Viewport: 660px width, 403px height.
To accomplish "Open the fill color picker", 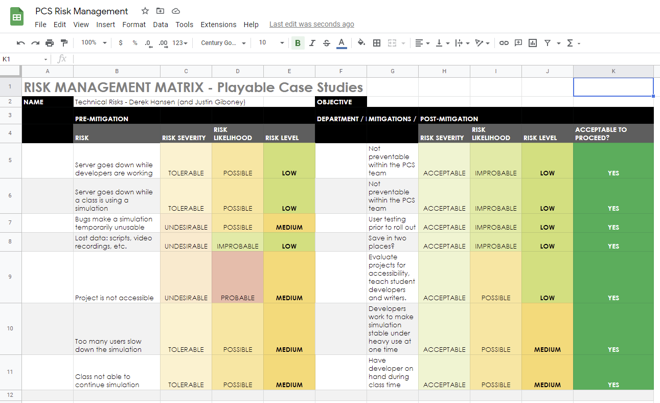I will coord(361,43).
